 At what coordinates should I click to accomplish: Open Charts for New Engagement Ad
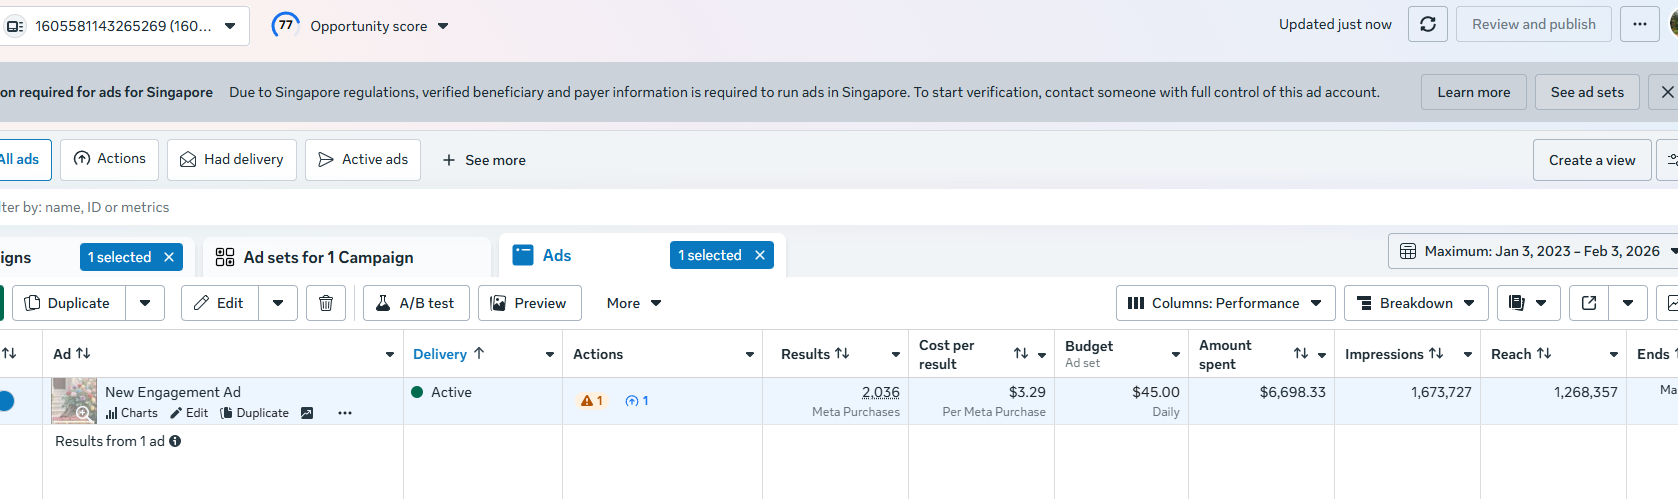click(x=132, y=413)
